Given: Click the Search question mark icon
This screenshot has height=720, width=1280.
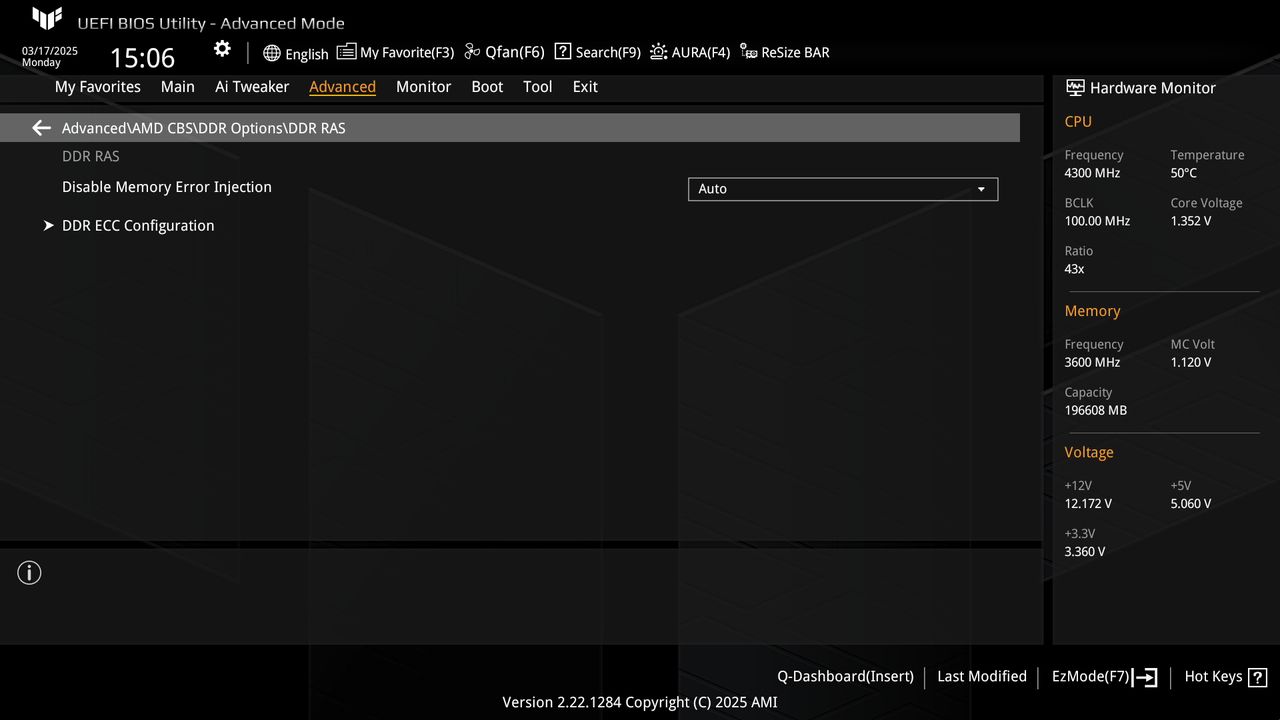Looking at the screenshot, I should click(563, 52).
